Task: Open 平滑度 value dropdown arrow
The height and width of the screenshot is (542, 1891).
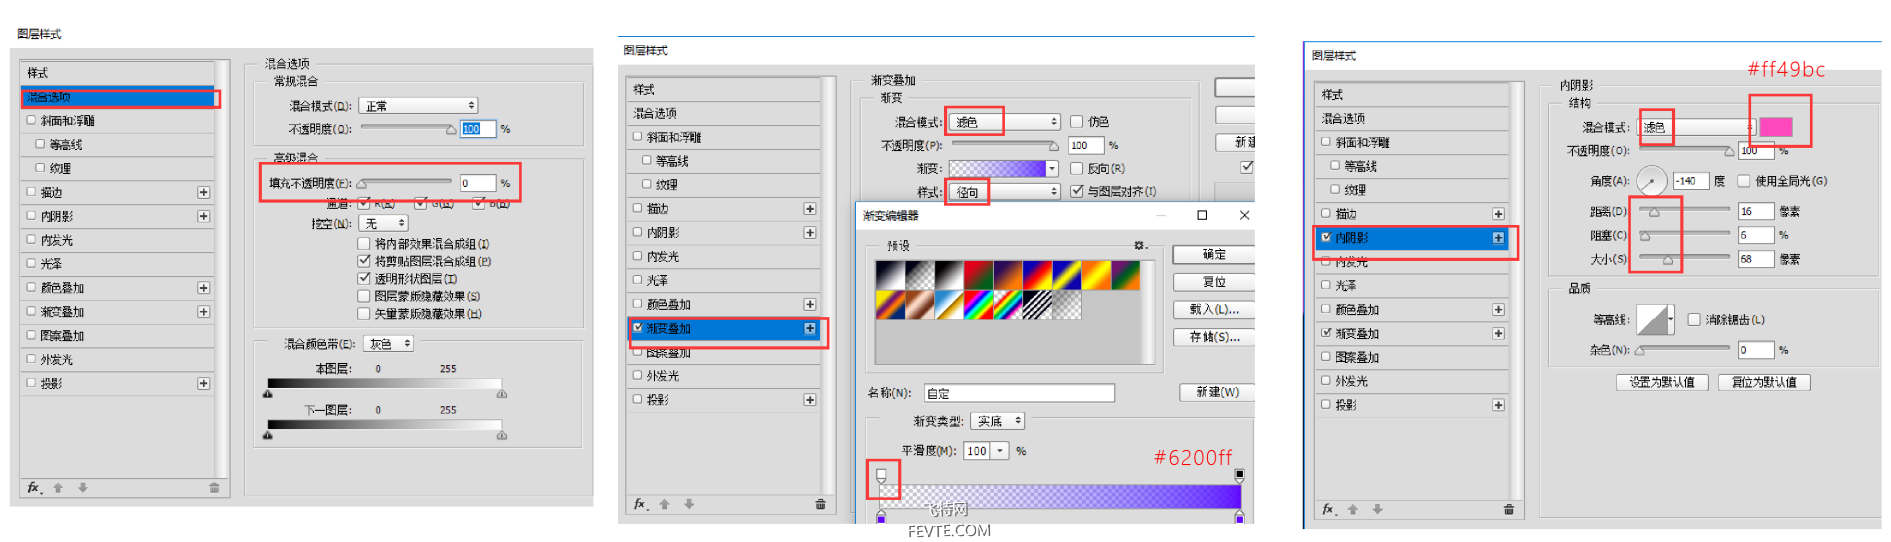Action: [999, 451]
